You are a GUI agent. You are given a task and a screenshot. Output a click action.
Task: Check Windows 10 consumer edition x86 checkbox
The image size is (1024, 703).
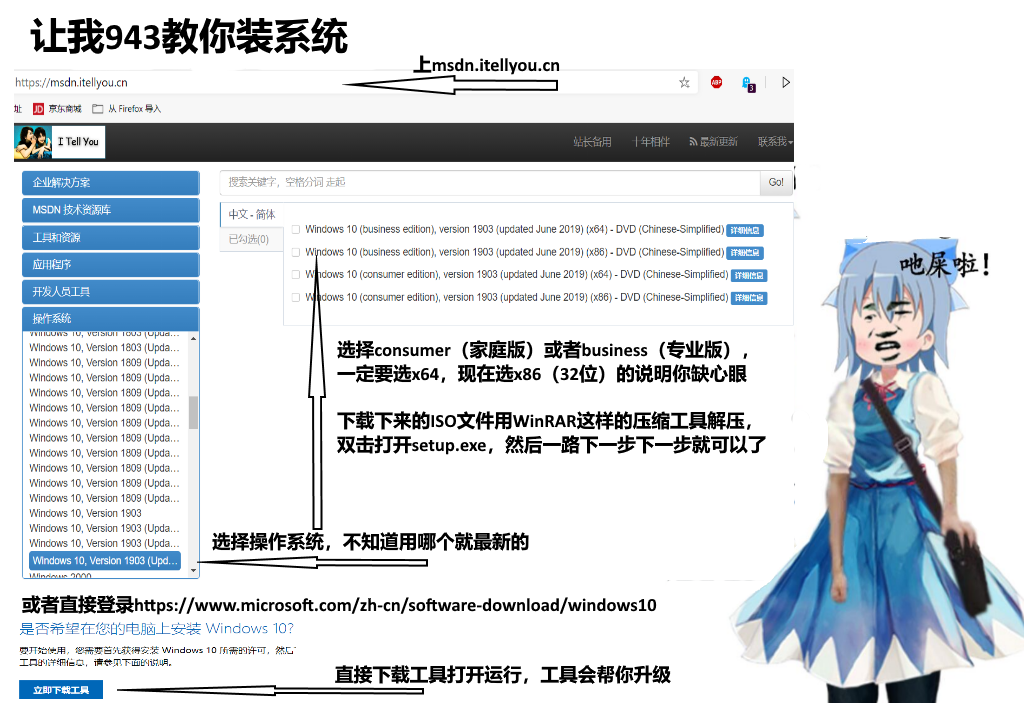tap(296, 297)
